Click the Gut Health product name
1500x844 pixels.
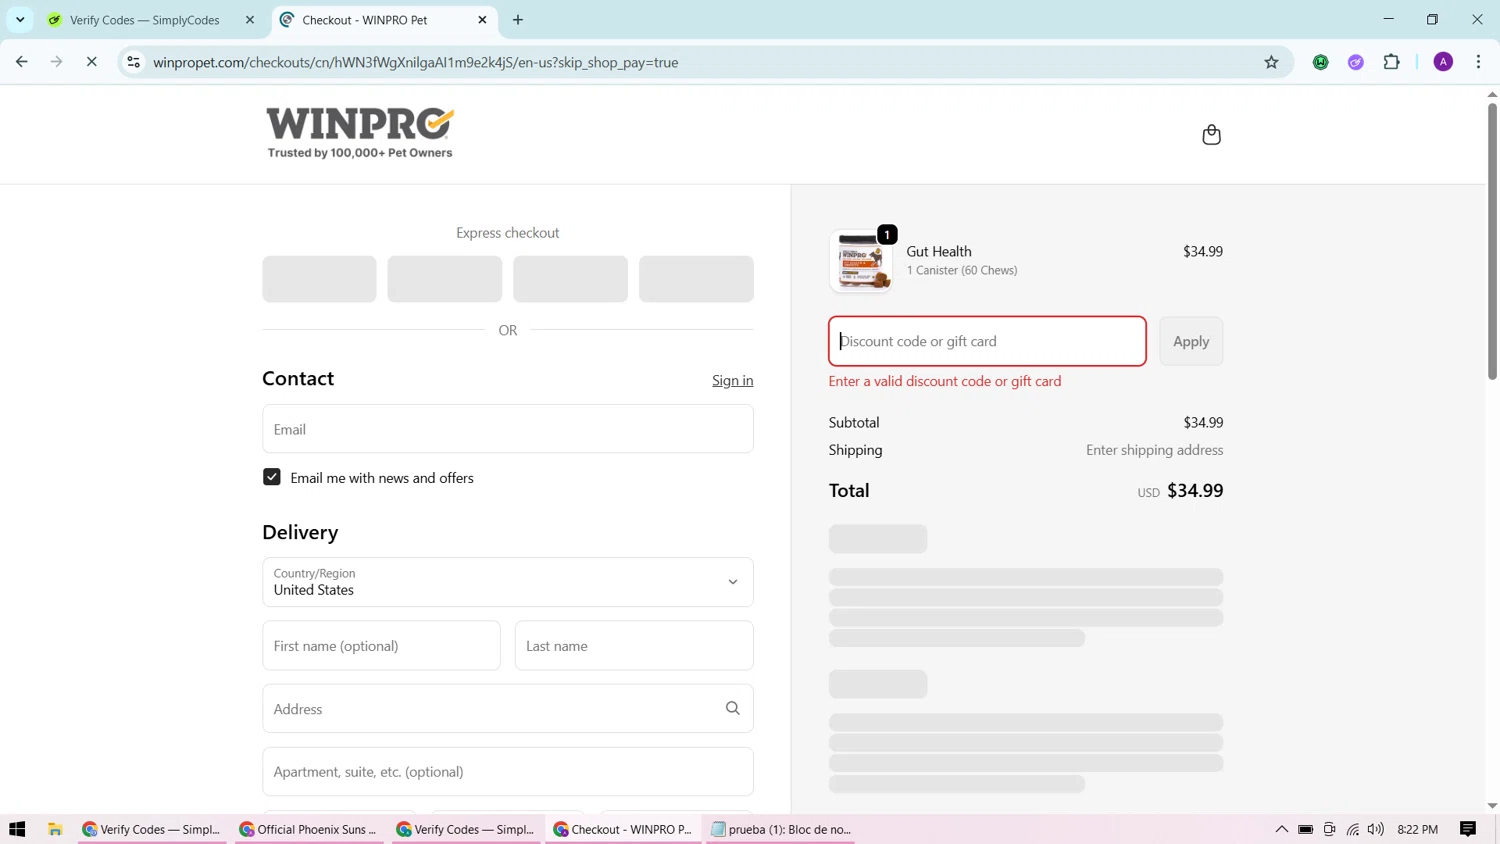938,251
